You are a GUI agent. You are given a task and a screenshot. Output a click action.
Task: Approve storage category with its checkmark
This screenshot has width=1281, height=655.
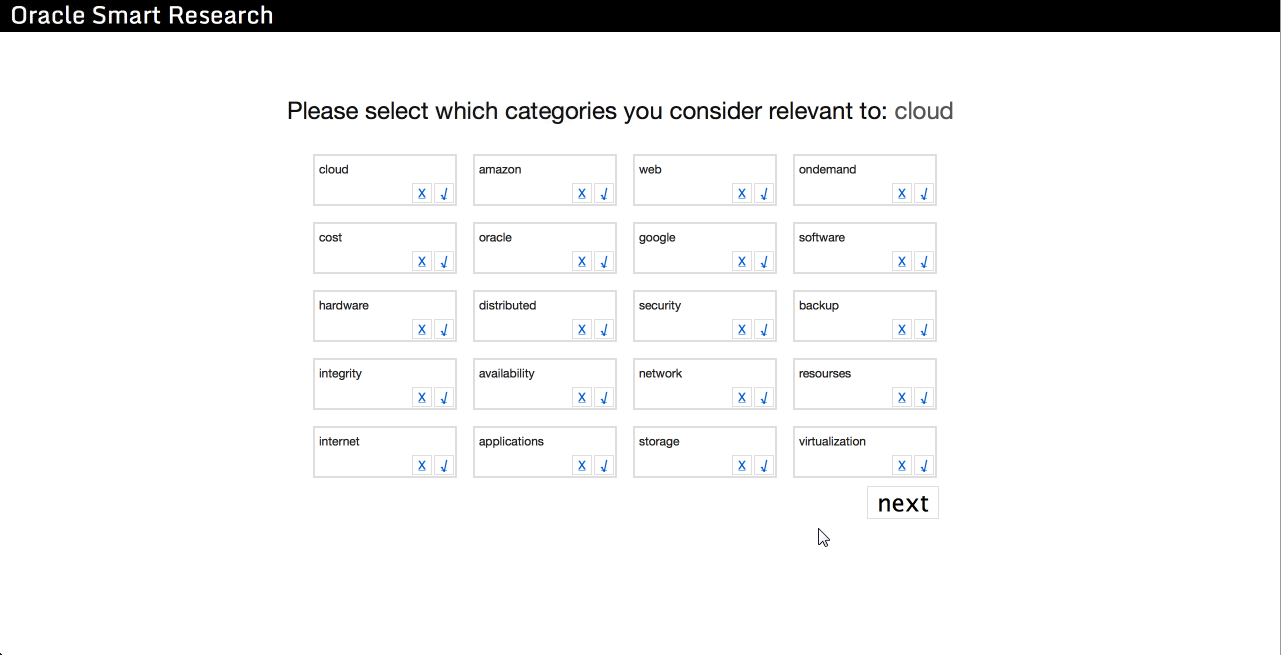pyautogui.click(x=764, y=466)
